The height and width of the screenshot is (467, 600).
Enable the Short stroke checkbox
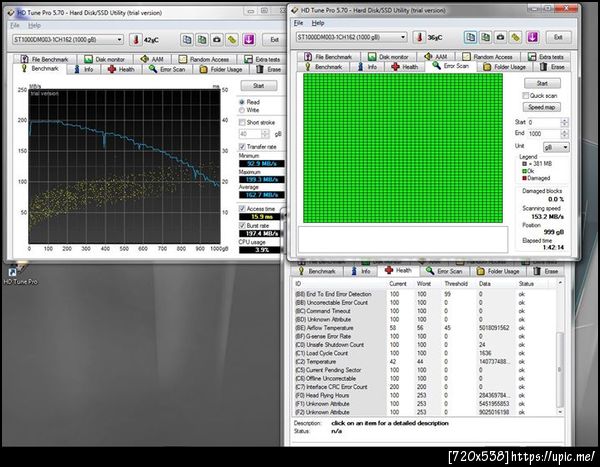[x=242, y=122]
